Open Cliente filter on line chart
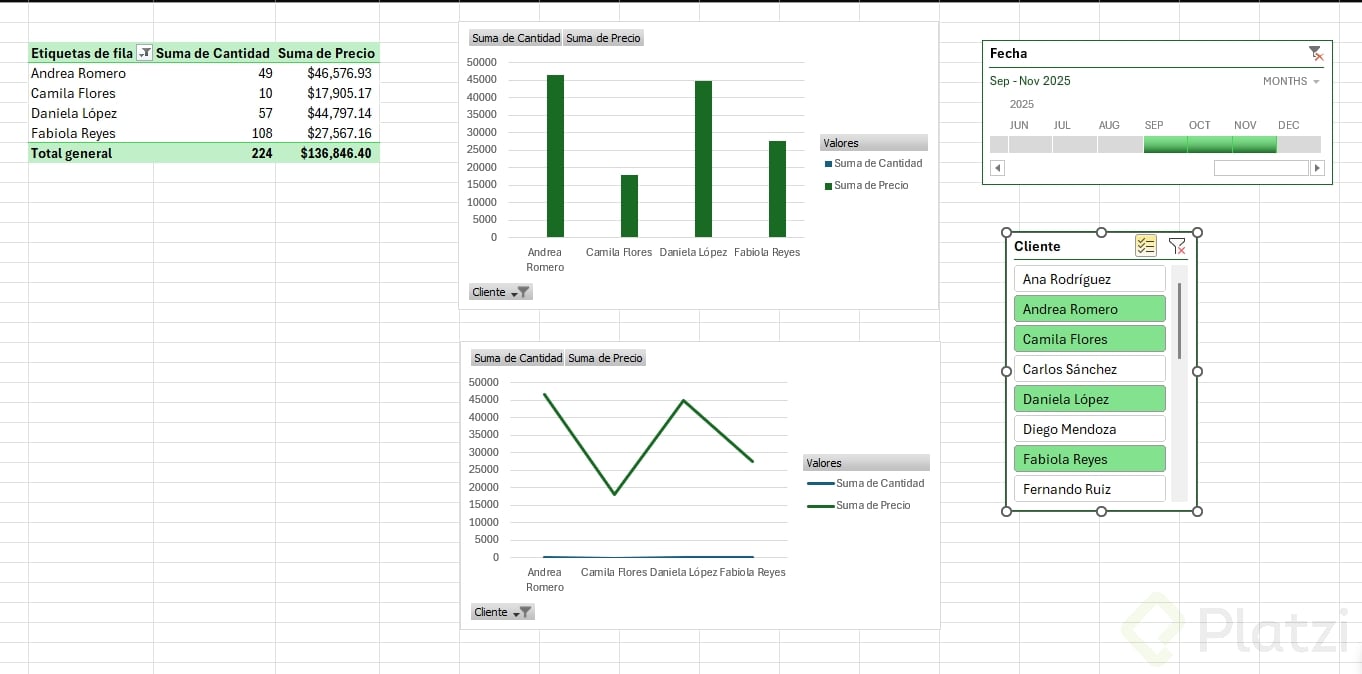The image size is (1362, 674). 502,612
